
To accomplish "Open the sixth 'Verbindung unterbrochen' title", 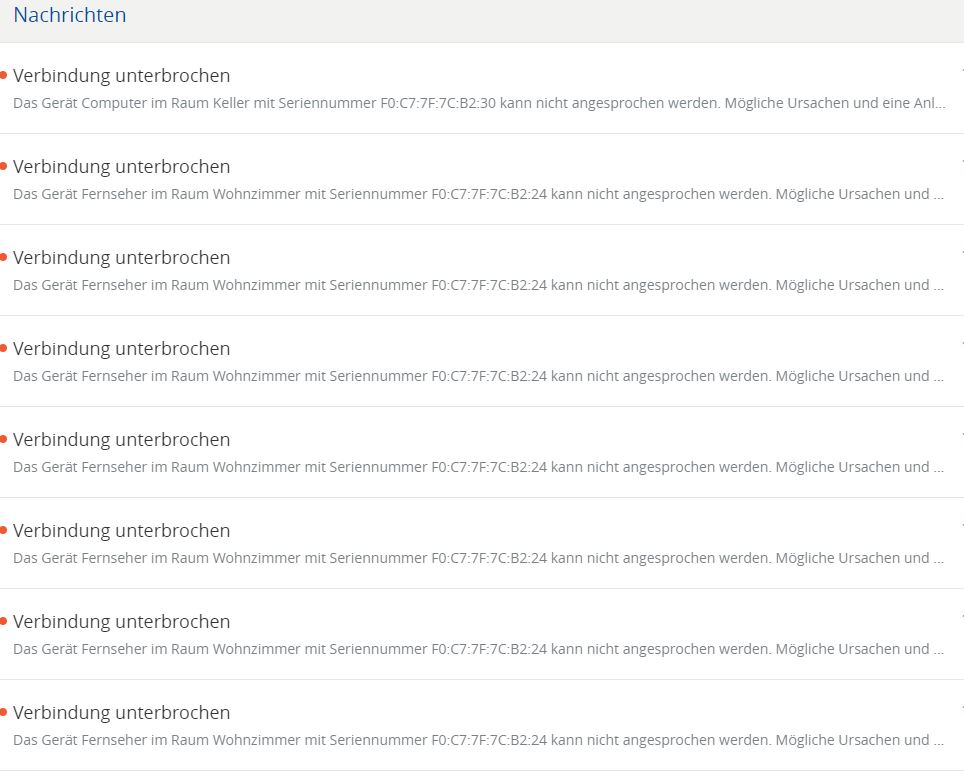I will 121,531.
